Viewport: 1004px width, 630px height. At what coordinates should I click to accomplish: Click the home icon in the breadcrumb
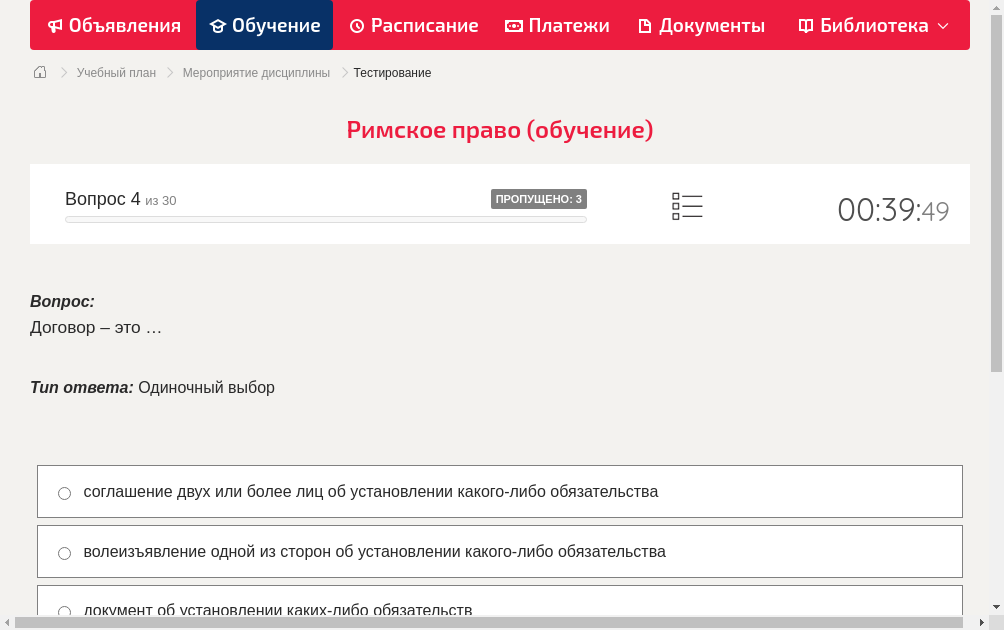click(x=39, y=72)
